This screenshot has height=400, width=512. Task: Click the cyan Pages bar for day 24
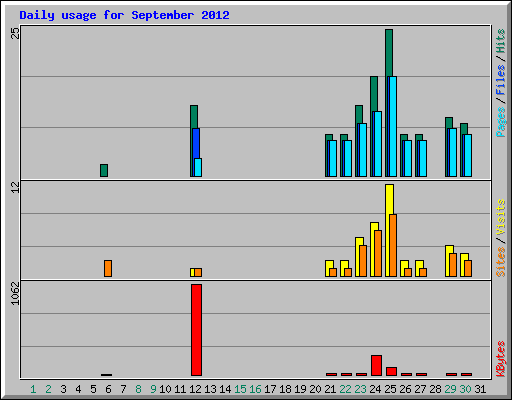[x=378, y=144]
